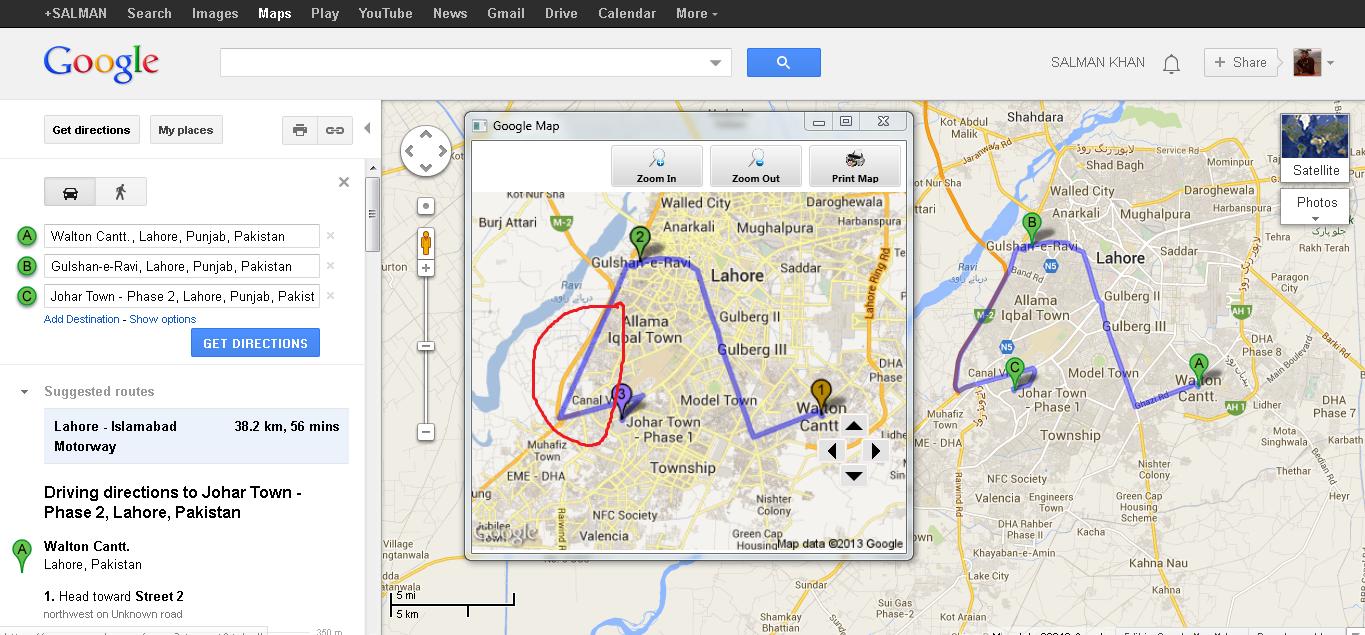Click the Add Destination link
1365x635 pixels.
[81, 319]
